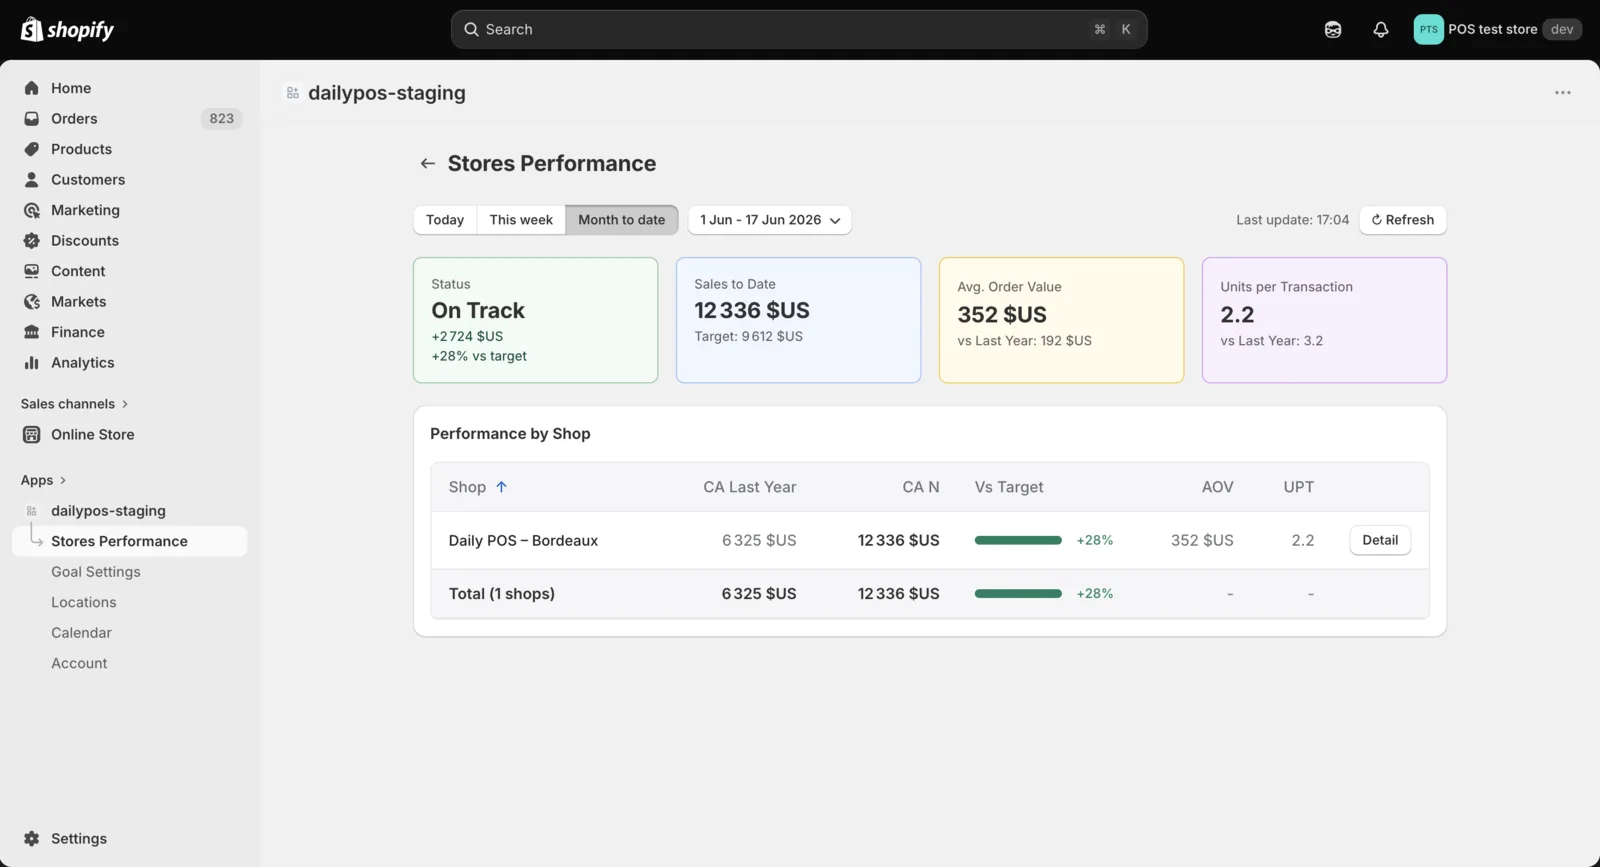Select the This week period tab
This screenshot has height=867, width=1600.
click(521, 220)
